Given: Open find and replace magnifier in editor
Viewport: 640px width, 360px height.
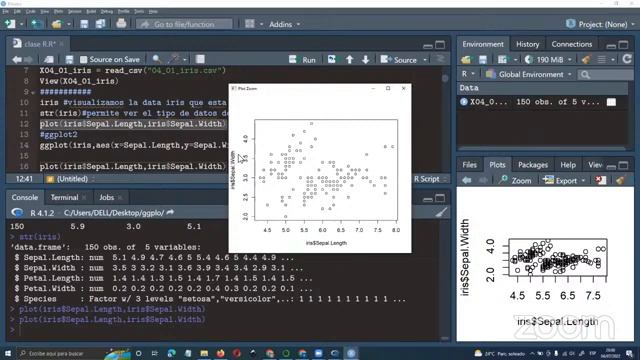Looking at the screenshot, I should [156, 60].
